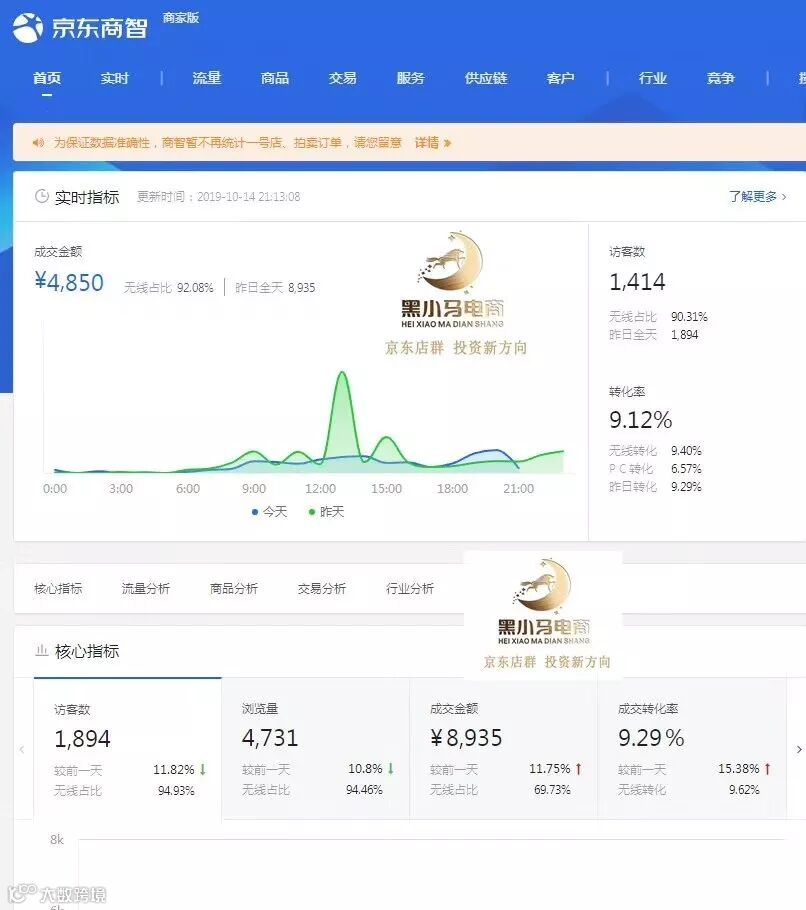Switch to the 核心指标 section tab
Image resolution: width=806 pixels, height=910 pixels.
coord(58,588)
